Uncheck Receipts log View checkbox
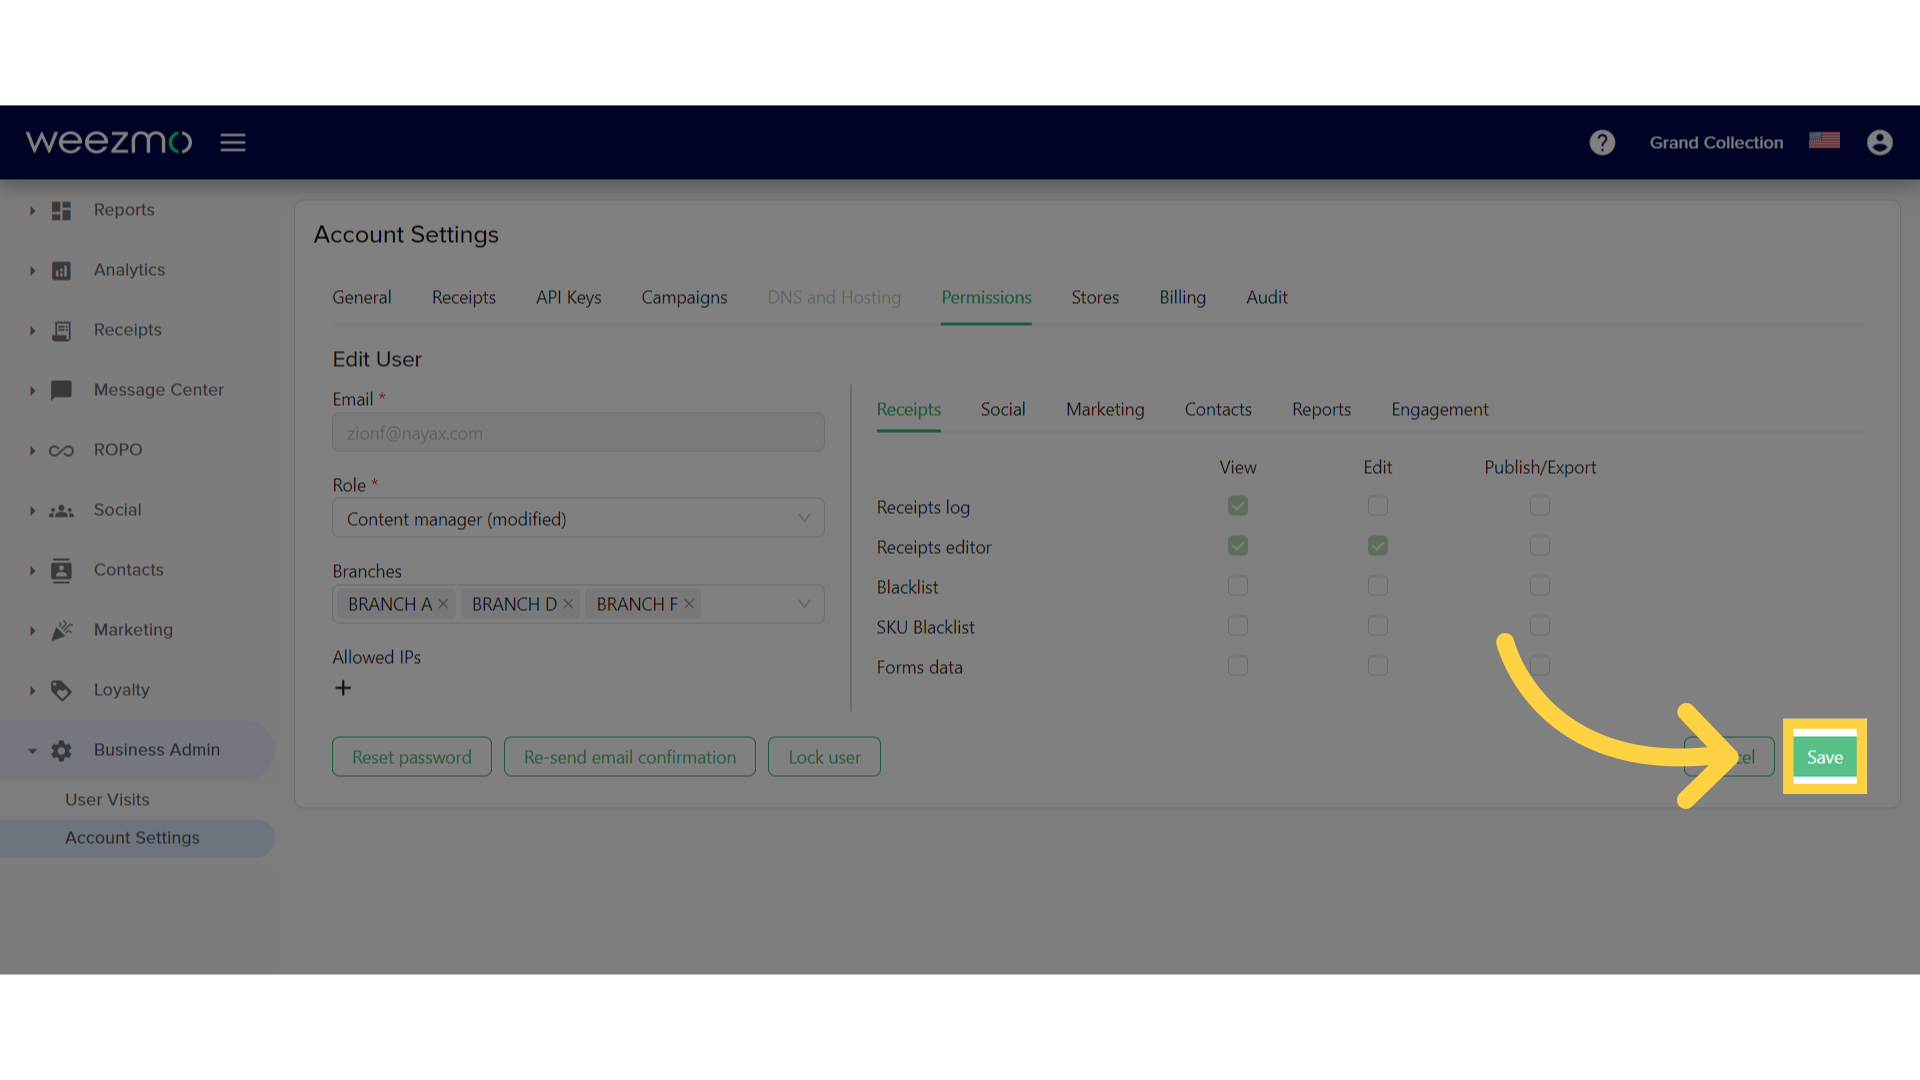Image resolution: width=1920 pixels, height=1080 pixels. [x=1238, y=506]
